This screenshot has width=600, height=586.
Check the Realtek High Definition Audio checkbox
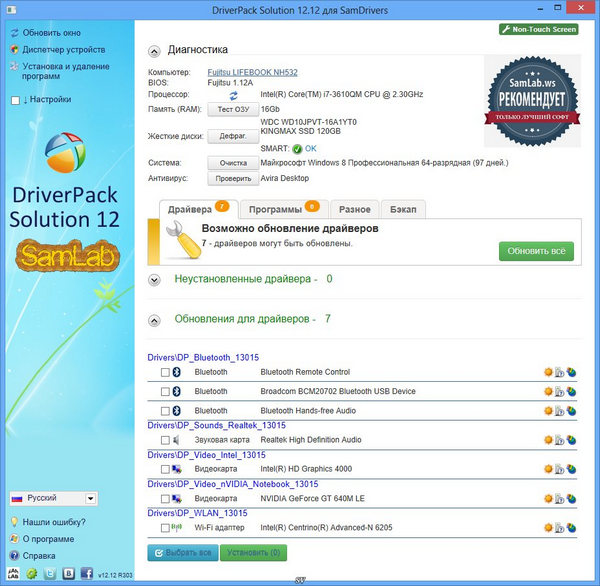tap(165, 440)
